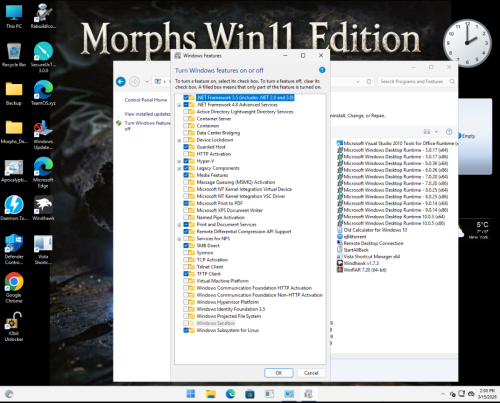
Task: Enable Containers feature checkbox
Action: [x=186, y=126]
